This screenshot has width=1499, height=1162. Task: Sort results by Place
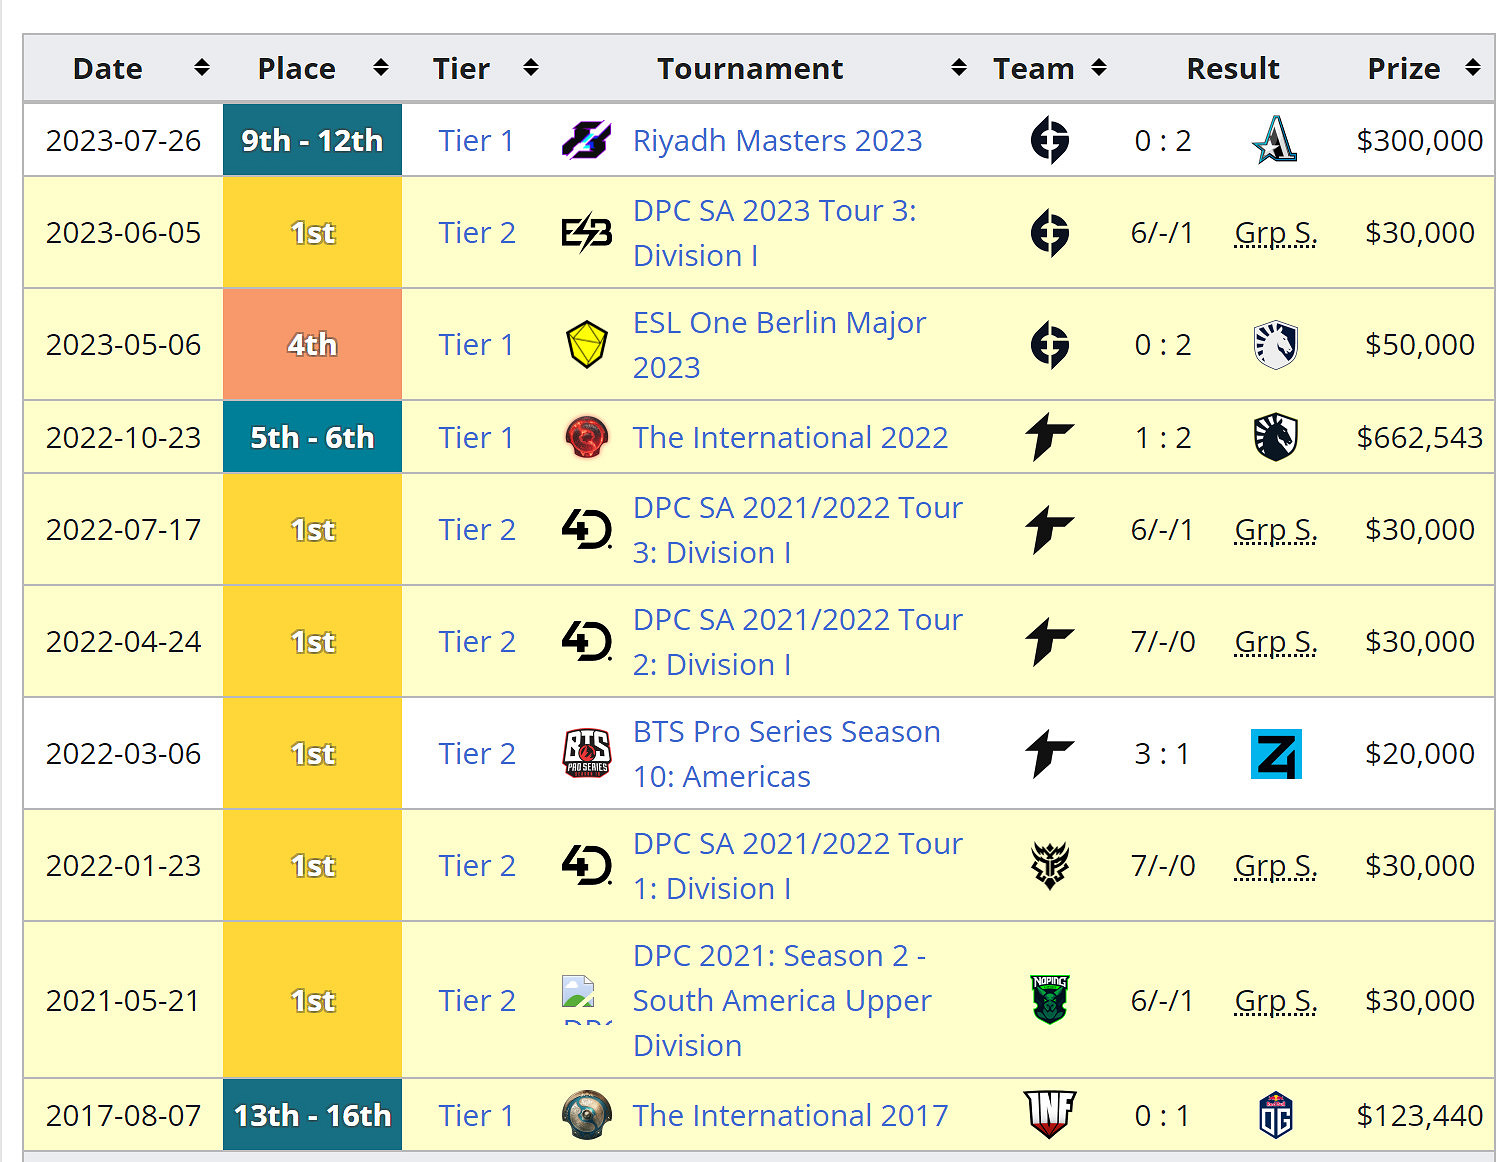(x=380, y=68)
